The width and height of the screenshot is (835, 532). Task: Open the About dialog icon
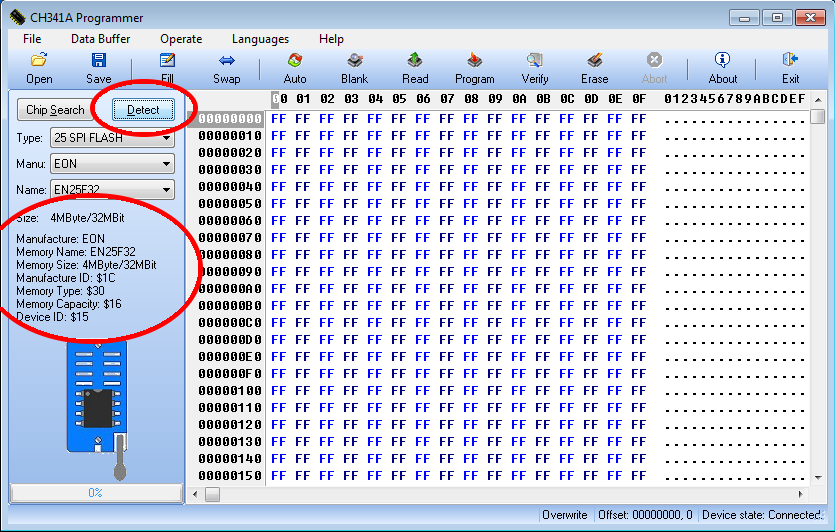[x=723, y=60]
